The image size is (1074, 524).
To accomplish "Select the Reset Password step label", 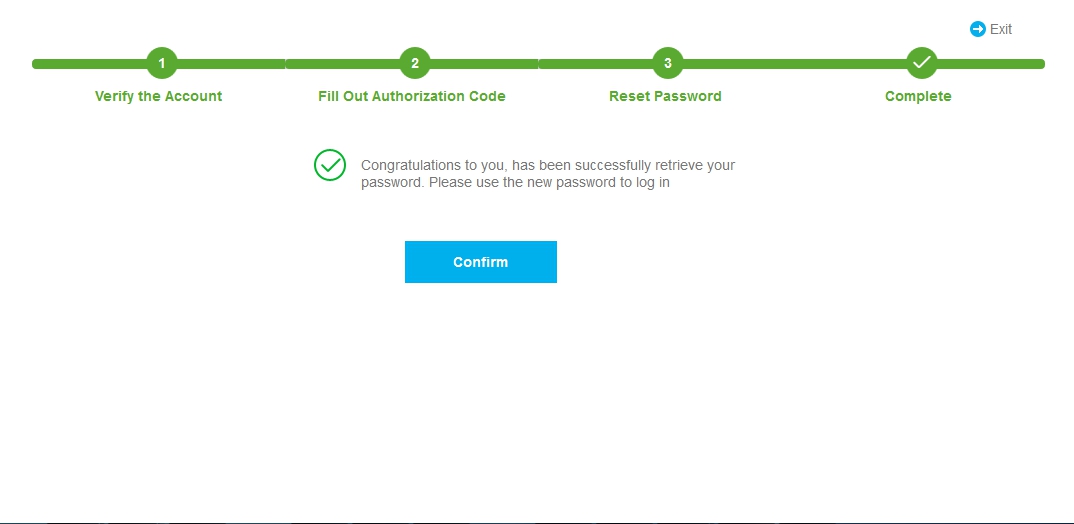I will point(665,96).
